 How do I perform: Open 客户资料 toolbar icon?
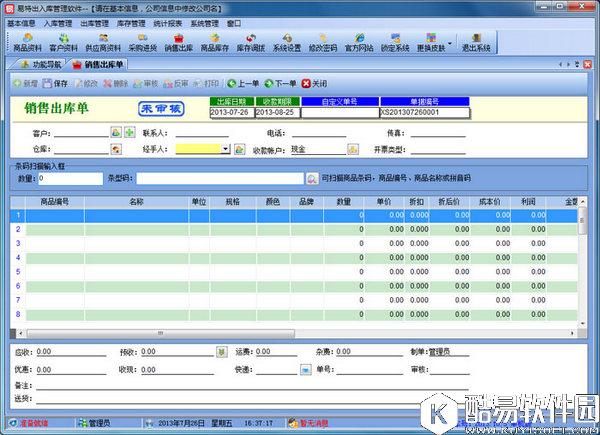(64, 43)
